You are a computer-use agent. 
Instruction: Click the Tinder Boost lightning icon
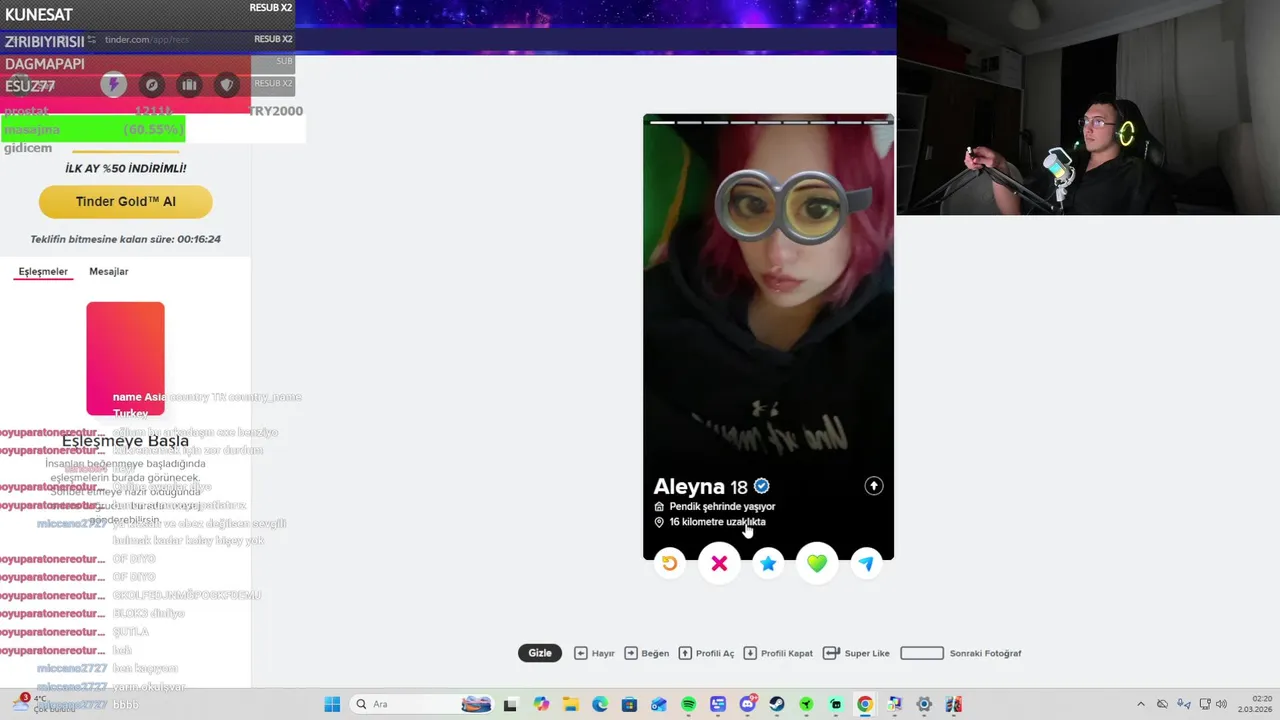pyautogui.click(x=113, y=85)
